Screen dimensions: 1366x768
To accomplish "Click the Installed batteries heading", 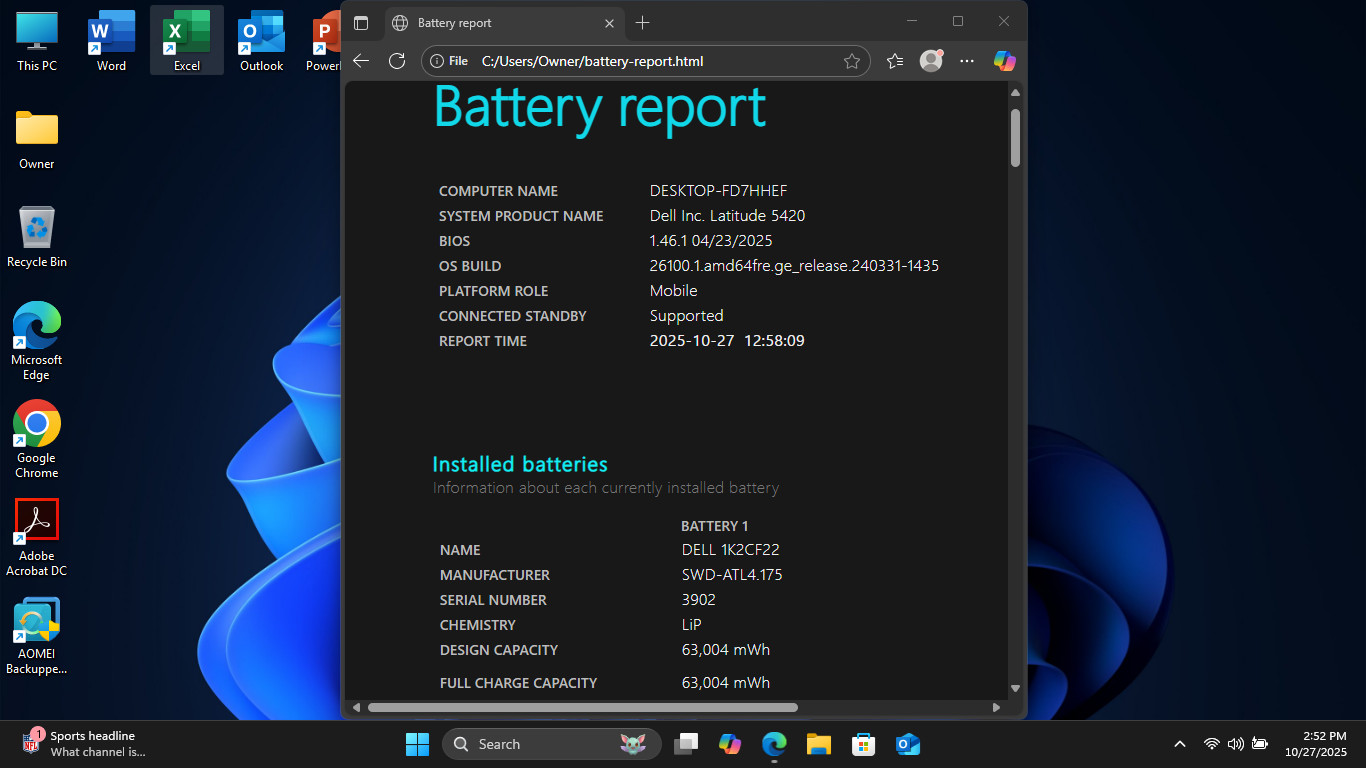I will (x=520, y=464).
